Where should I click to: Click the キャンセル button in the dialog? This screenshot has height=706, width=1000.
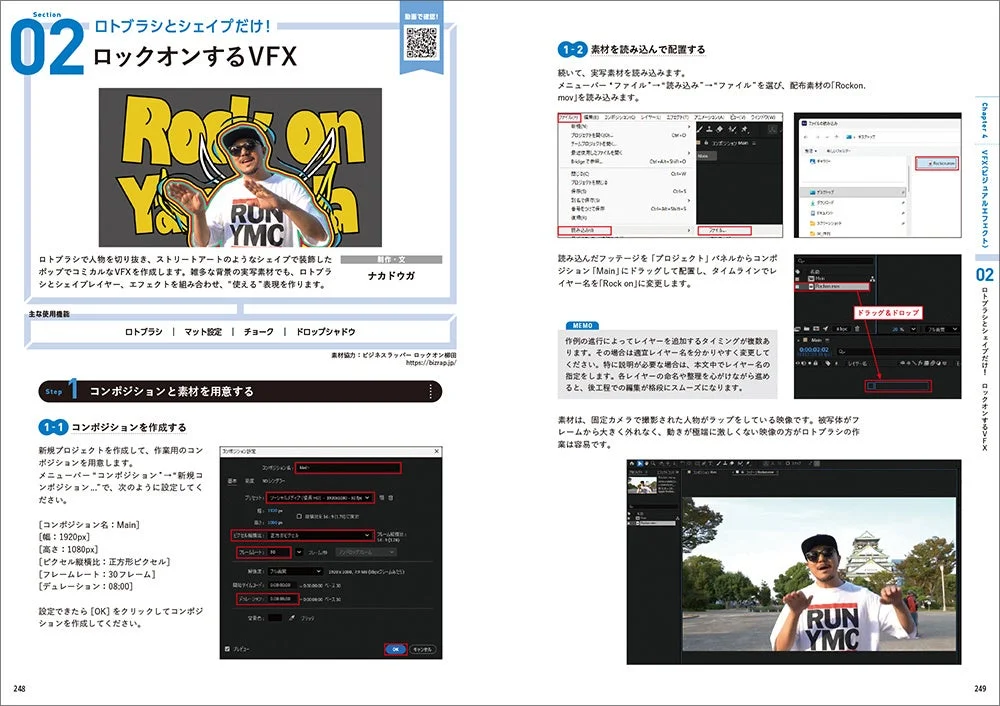[424, 648]
